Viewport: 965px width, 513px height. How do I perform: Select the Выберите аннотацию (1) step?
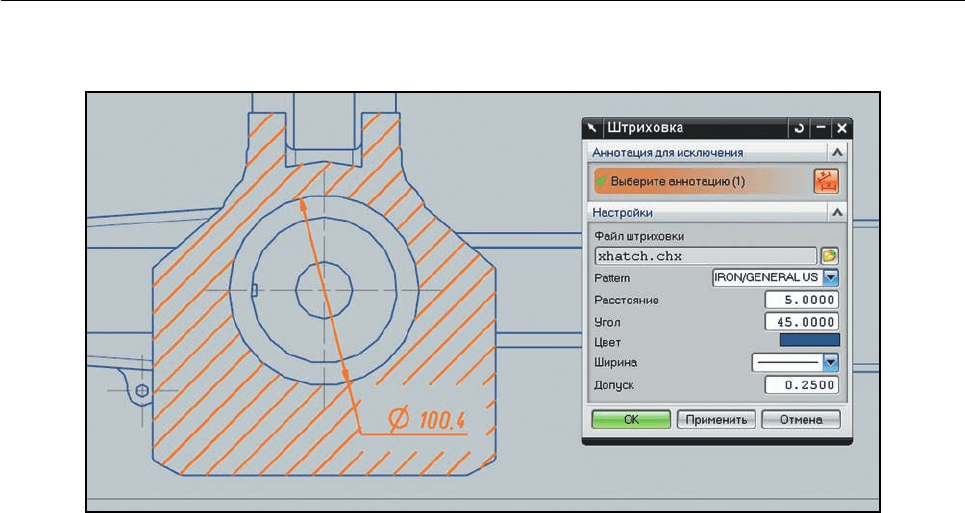point(702,181)
